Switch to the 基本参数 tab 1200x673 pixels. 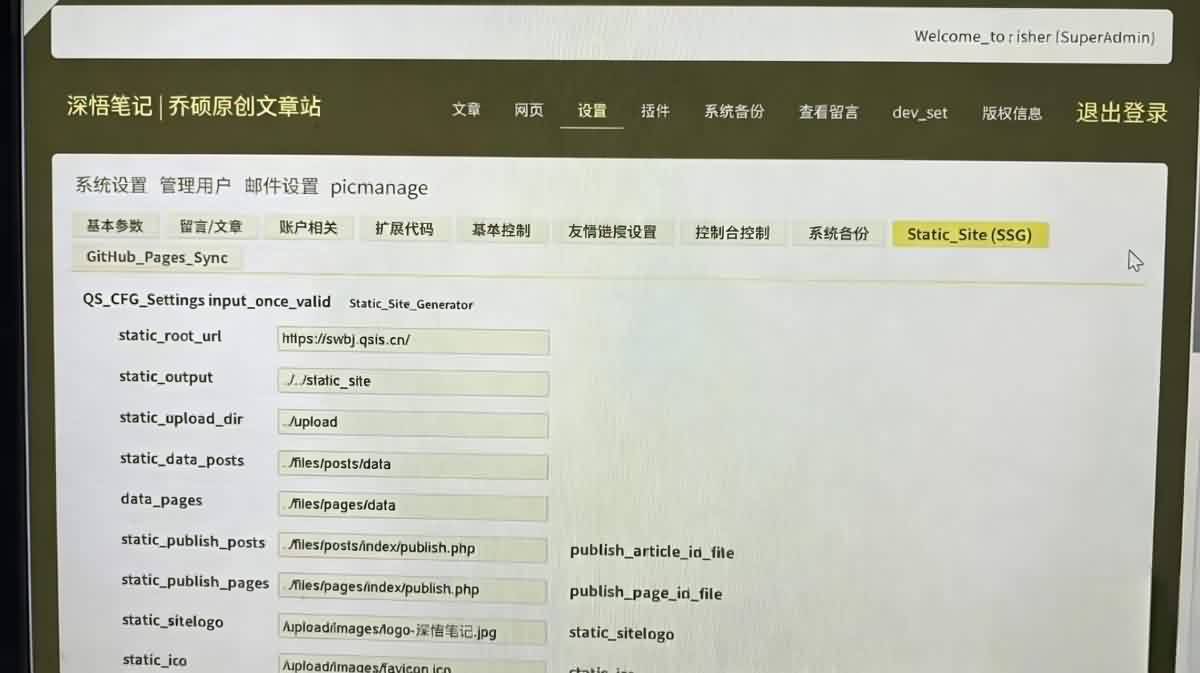pos(115,226)
